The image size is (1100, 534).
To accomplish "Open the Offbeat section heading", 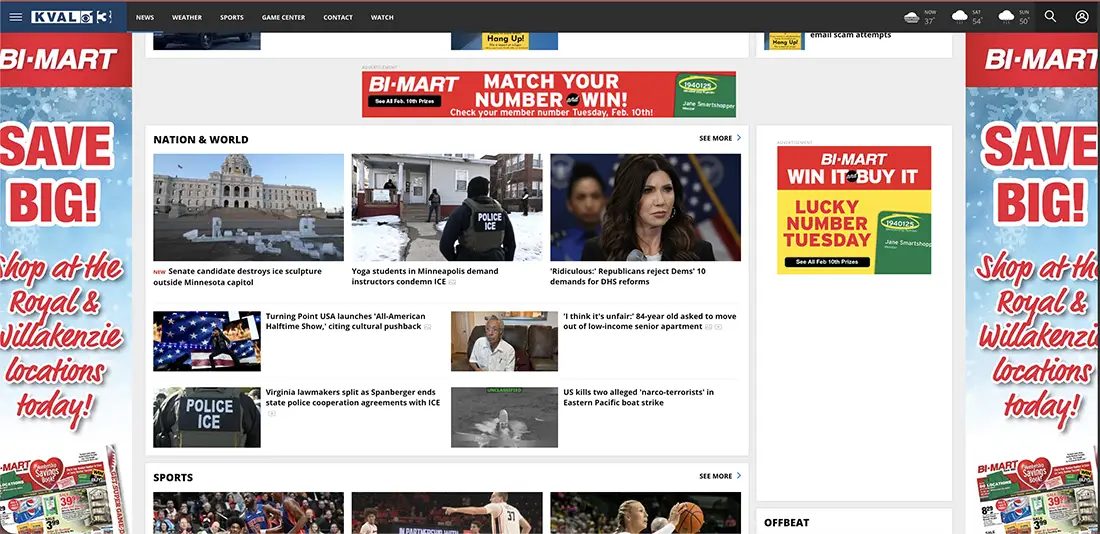I will (x=786, y=523).
